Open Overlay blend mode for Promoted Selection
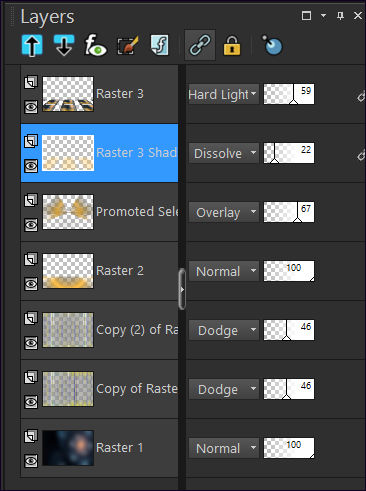The height and width of the screenshot is (491, 366). pos(224,212)
